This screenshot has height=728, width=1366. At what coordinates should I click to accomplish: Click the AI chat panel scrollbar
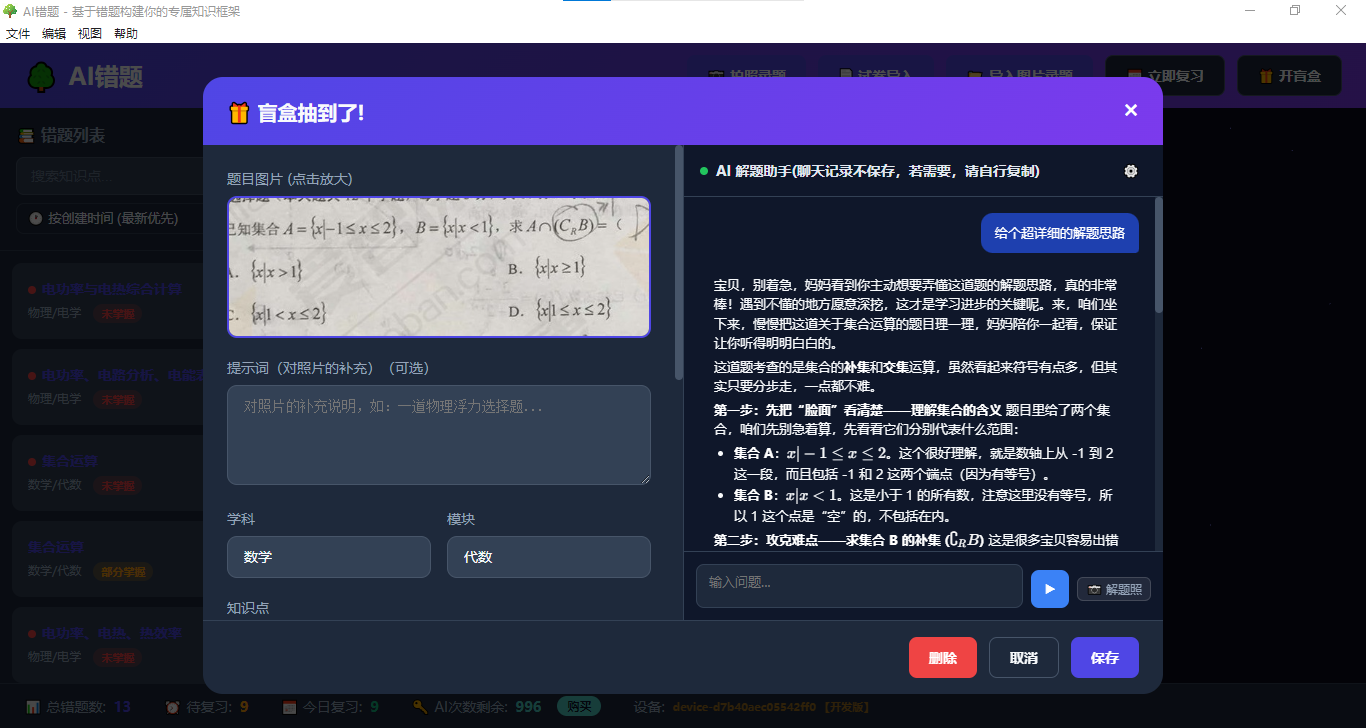click(1159, 255)
